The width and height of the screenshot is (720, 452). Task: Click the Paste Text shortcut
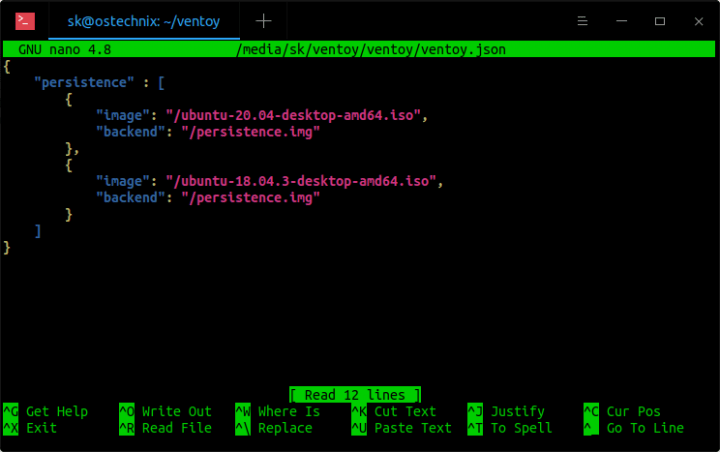[x=412, y=428]
